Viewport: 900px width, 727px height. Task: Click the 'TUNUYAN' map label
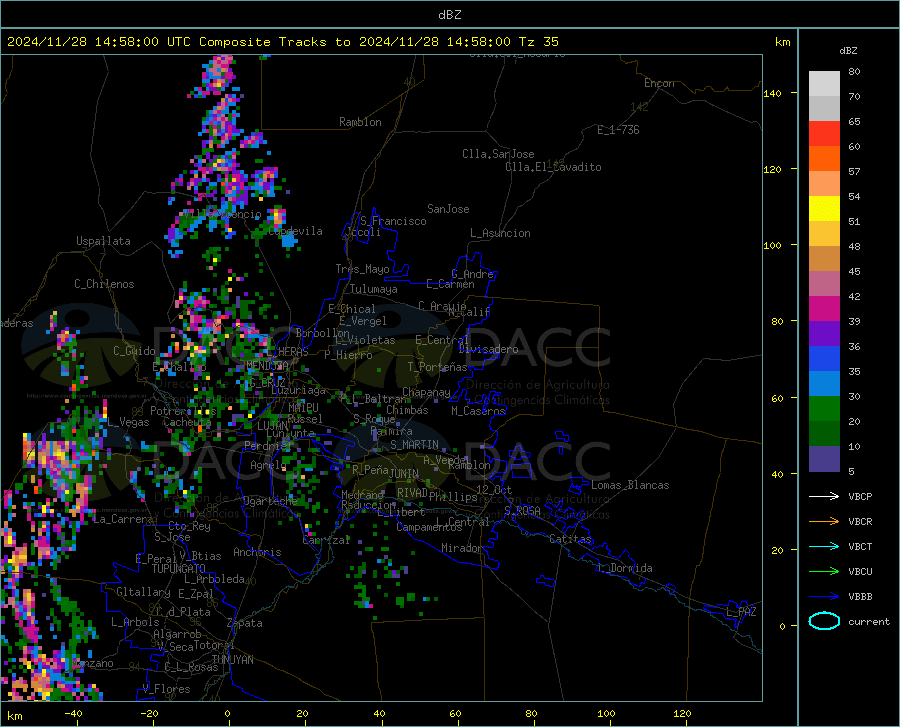click(232, 659)
